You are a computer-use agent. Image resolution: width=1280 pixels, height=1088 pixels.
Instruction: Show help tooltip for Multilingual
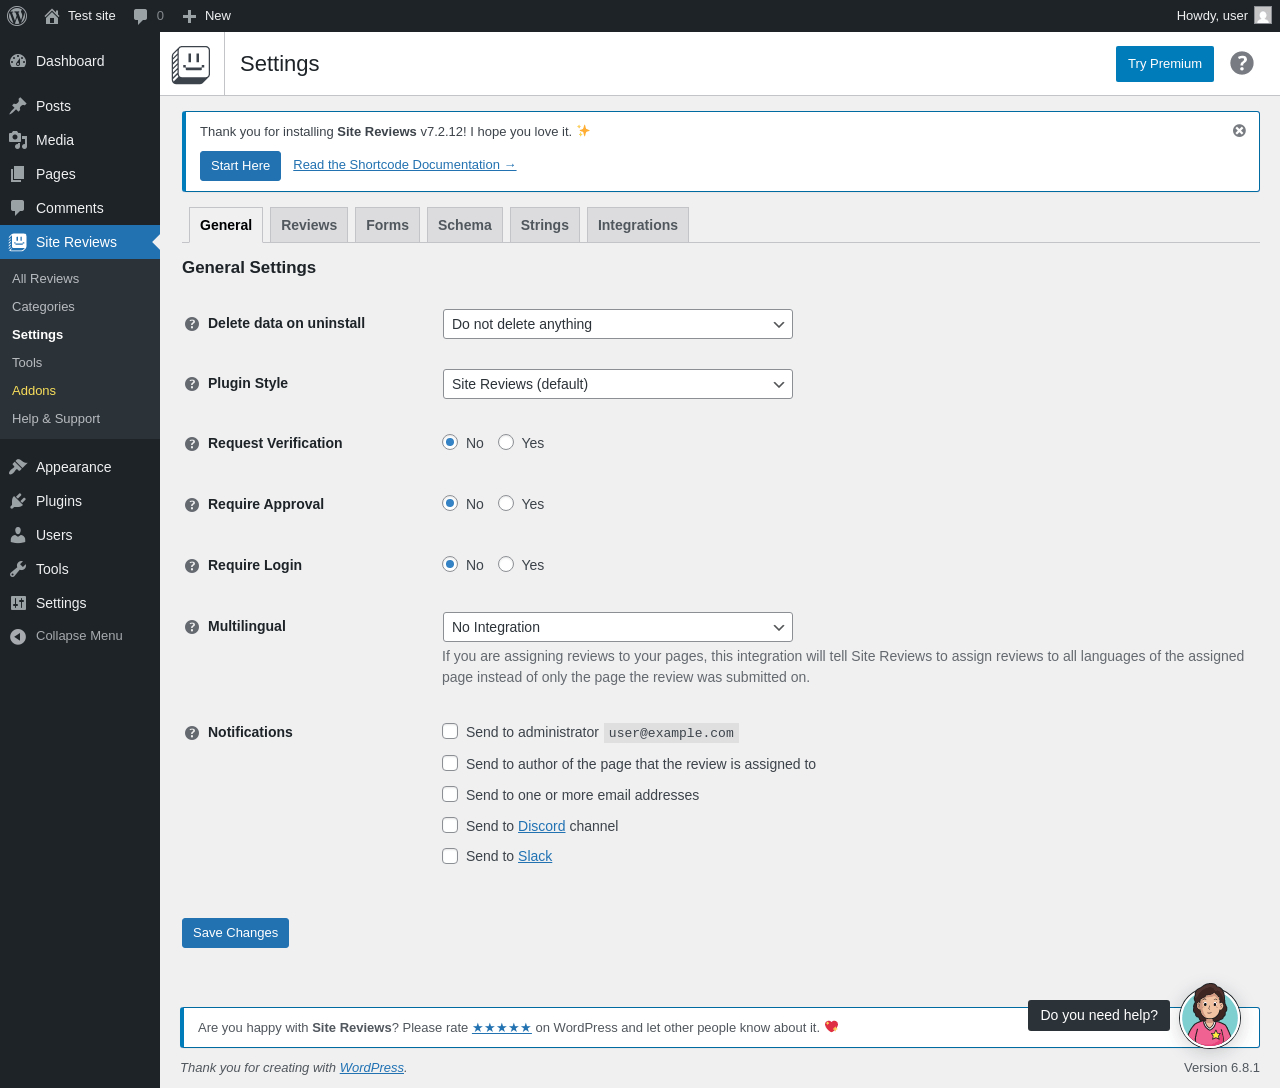(192, 627)
